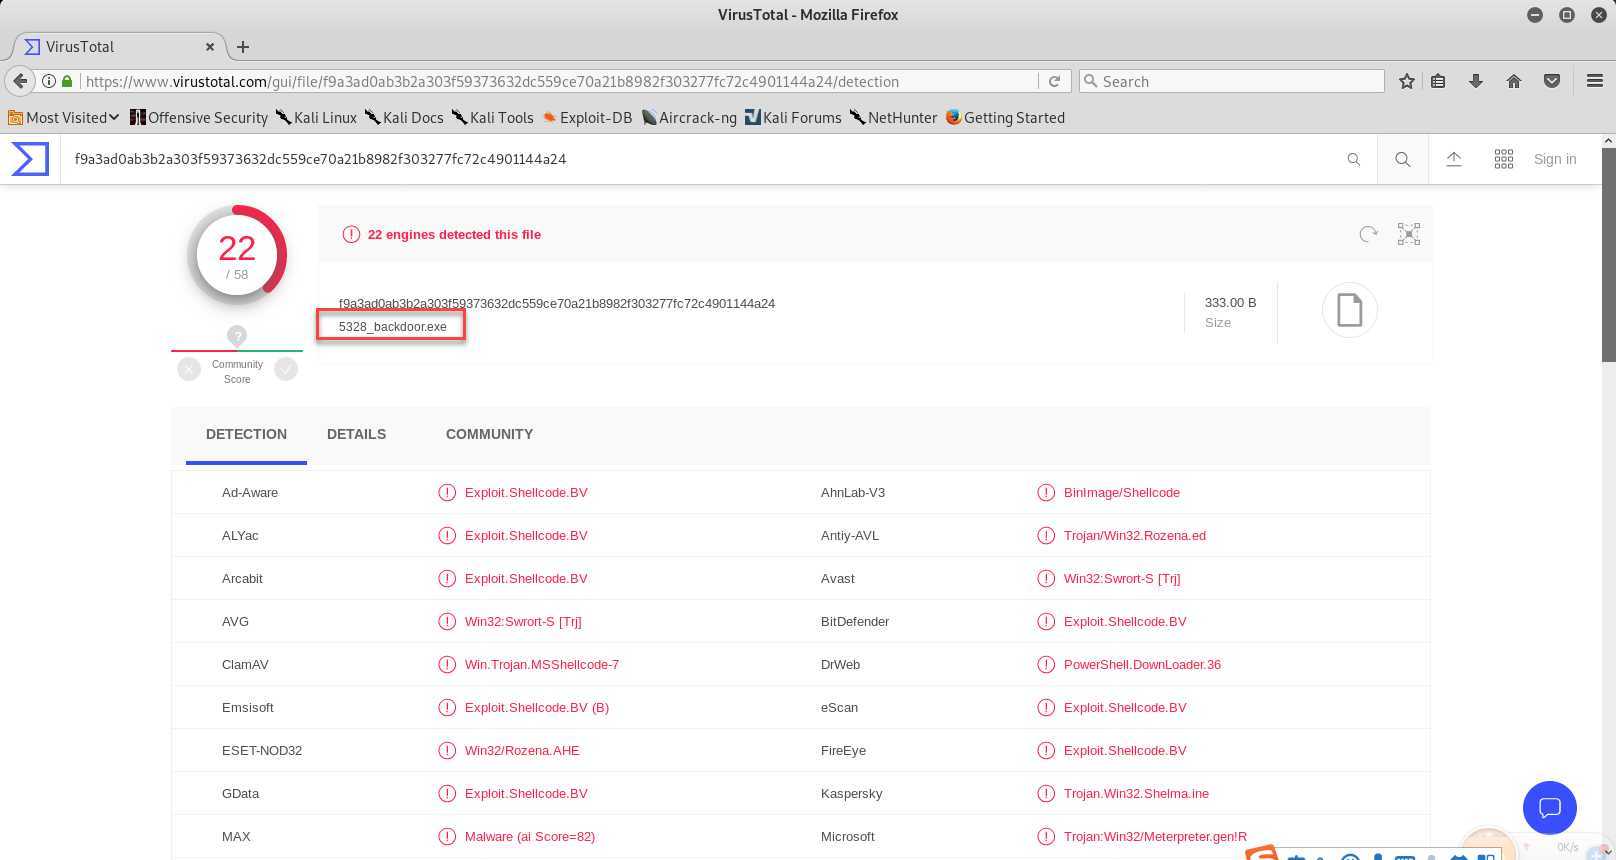Open Firefox bookmarks list icon
This screenshot has width=1616, height=860.
coord(1438,81)
